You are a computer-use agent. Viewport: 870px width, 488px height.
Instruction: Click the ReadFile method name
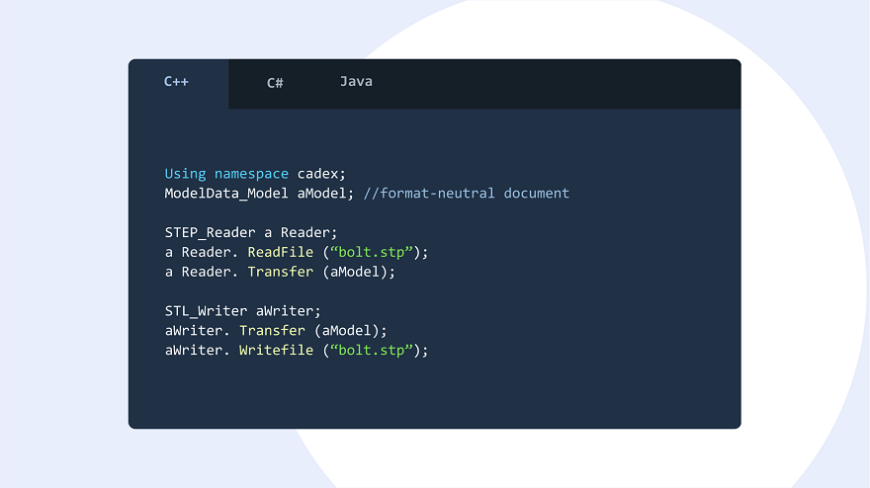[x=280, y=252]
